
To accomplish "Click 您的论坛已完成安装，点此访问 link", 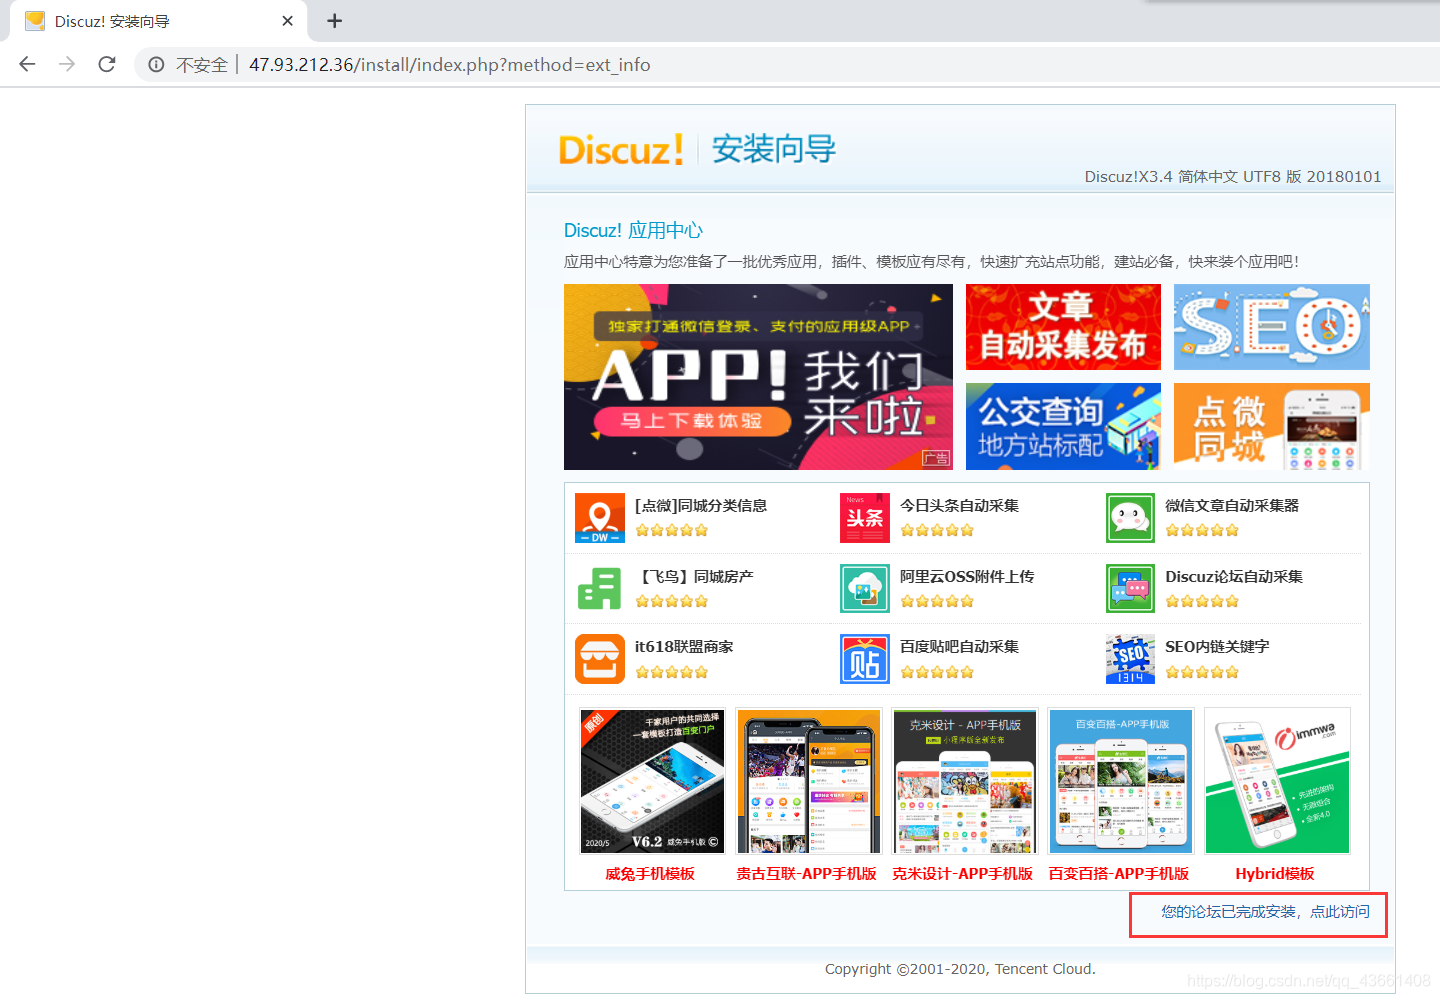I will pyautogui.click(x=1265, y=912).
